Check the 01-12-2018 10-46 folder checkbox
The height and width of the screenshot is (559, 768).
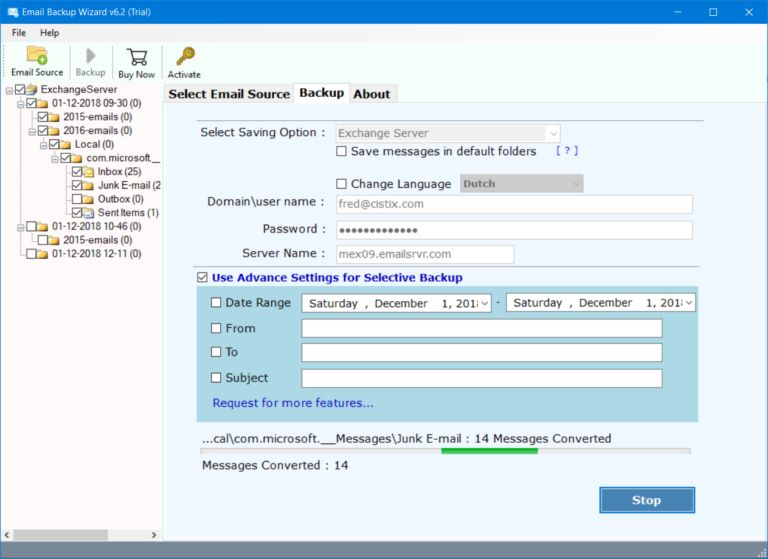[31, 226]
